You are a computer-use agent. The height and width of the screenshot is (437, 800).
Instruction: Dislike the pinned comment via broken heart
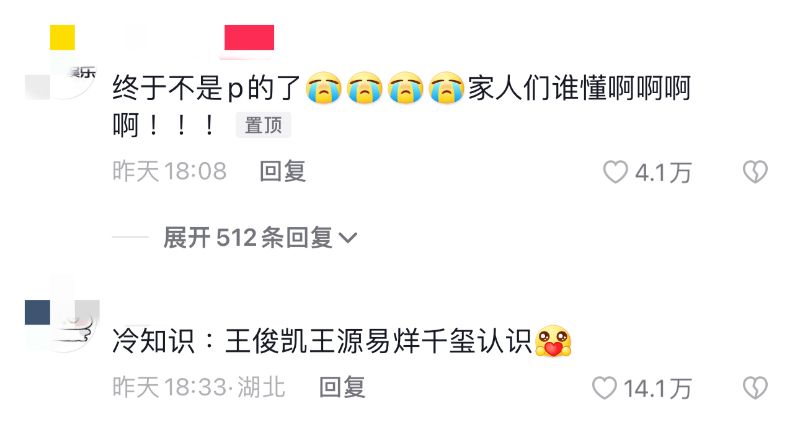pyautogui.click(x=755, y=172)
